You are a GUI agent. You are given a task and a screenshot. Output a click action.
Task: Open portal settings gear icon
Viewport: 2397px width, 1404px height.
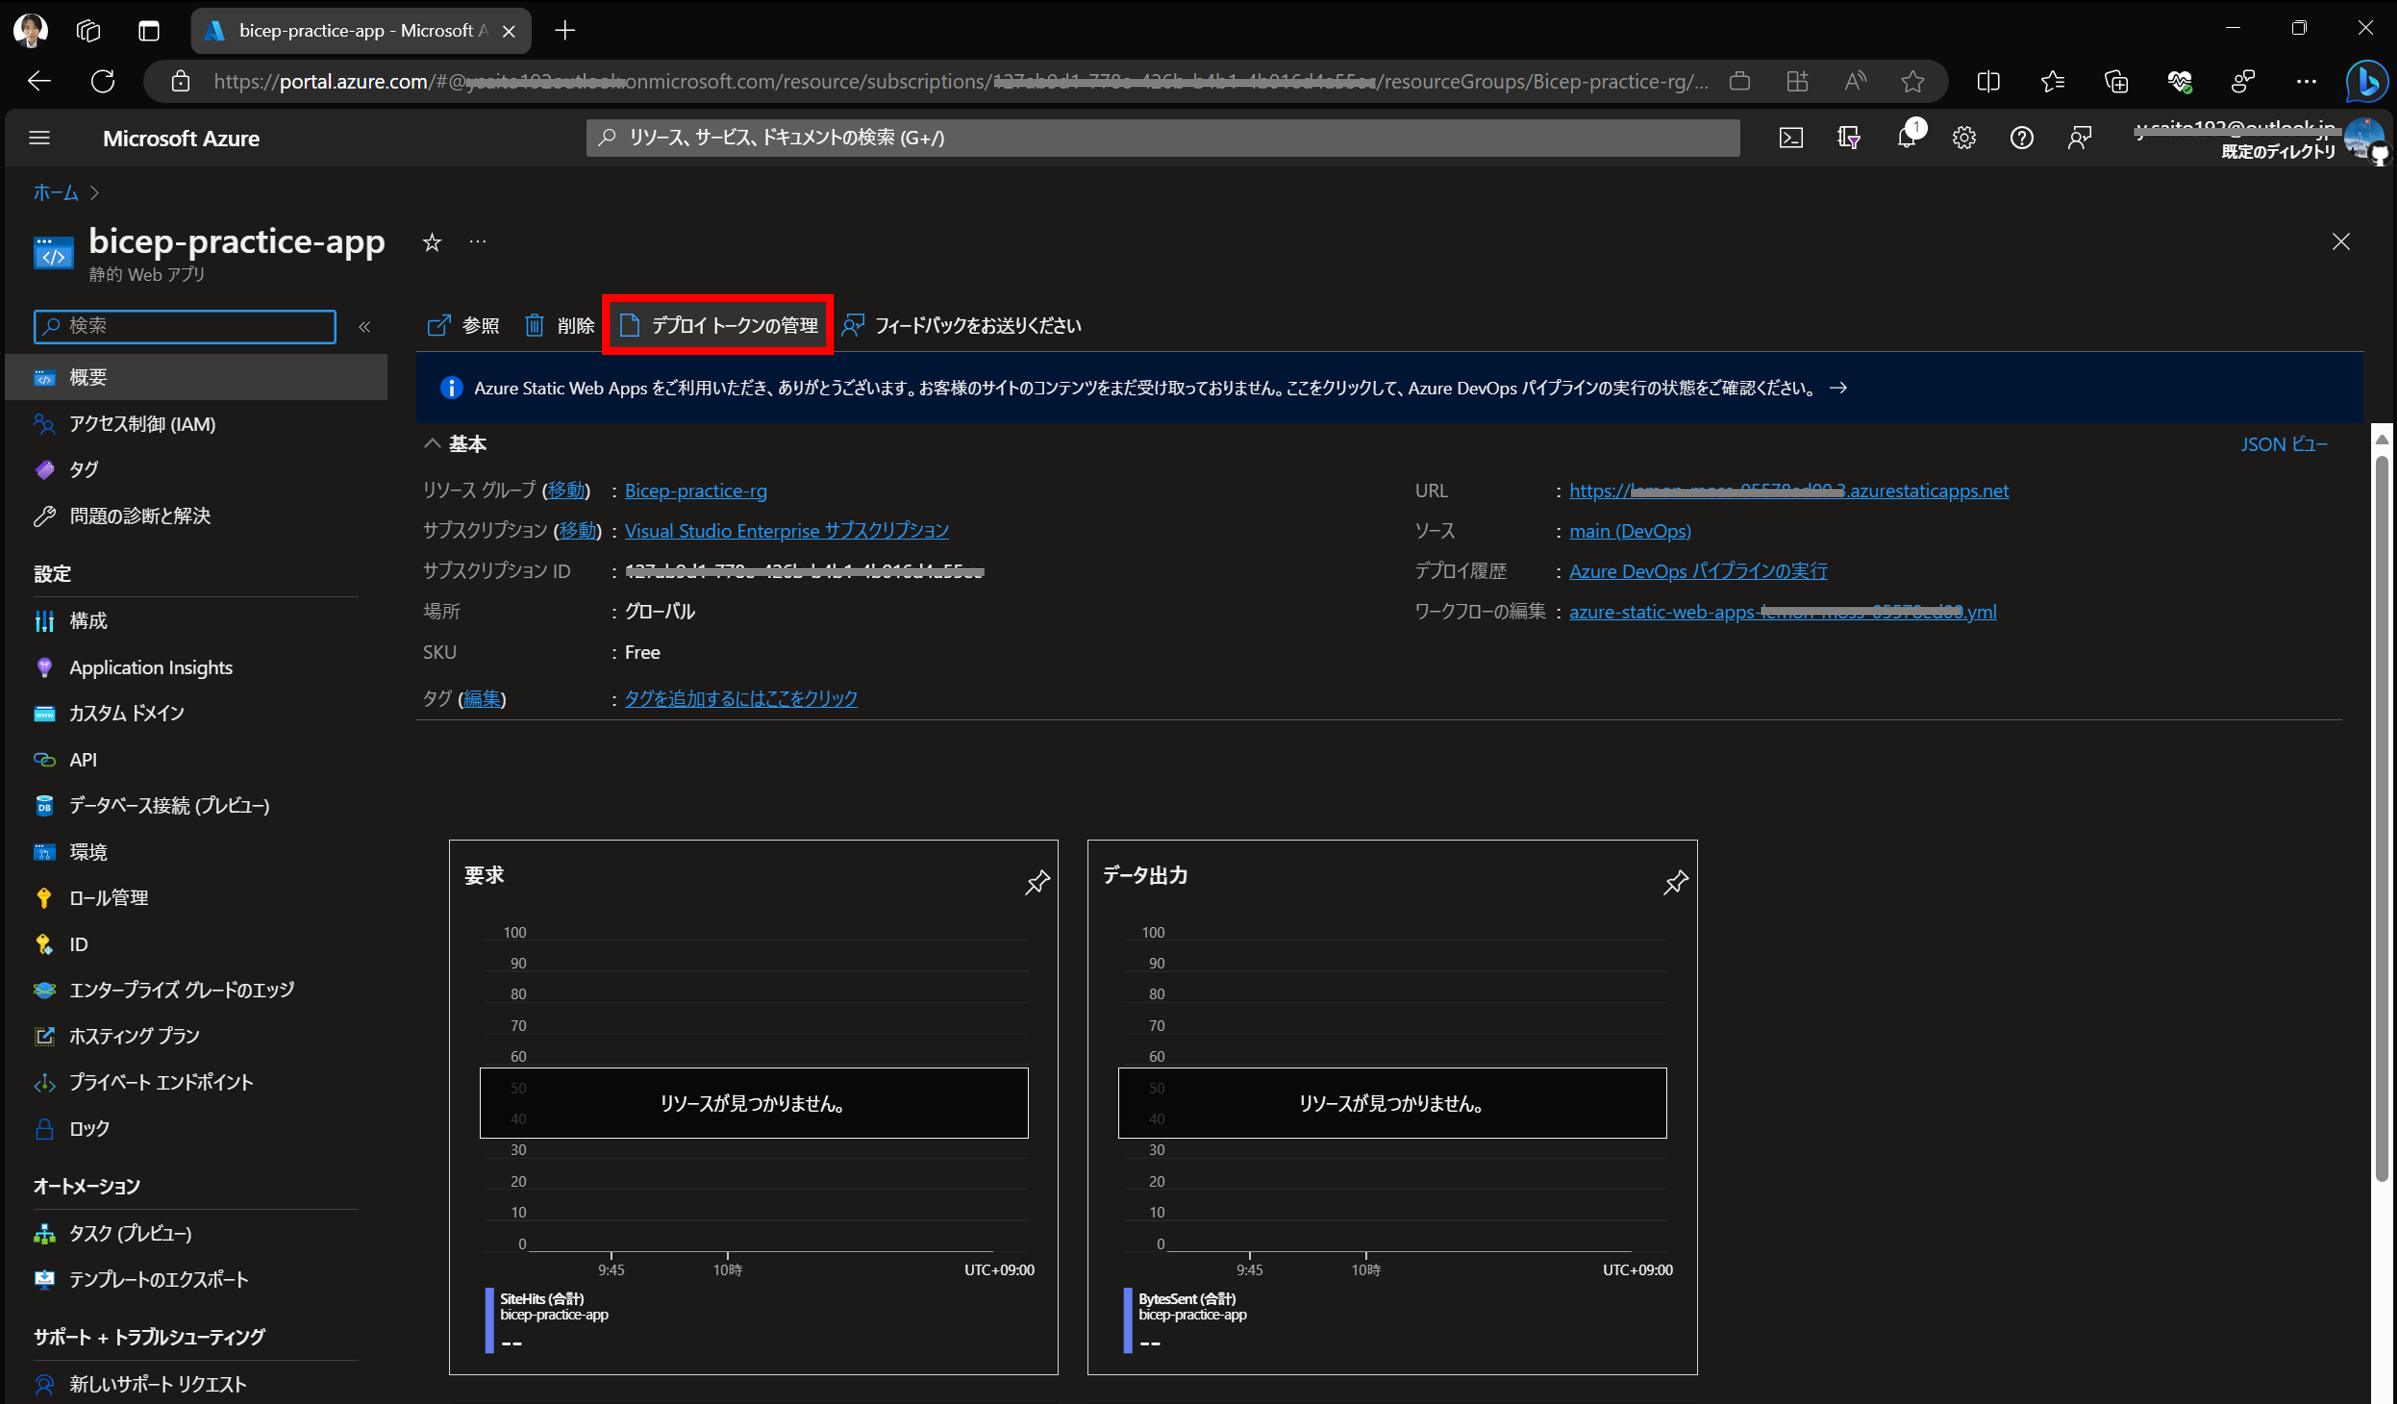[x=1963, y=138]
